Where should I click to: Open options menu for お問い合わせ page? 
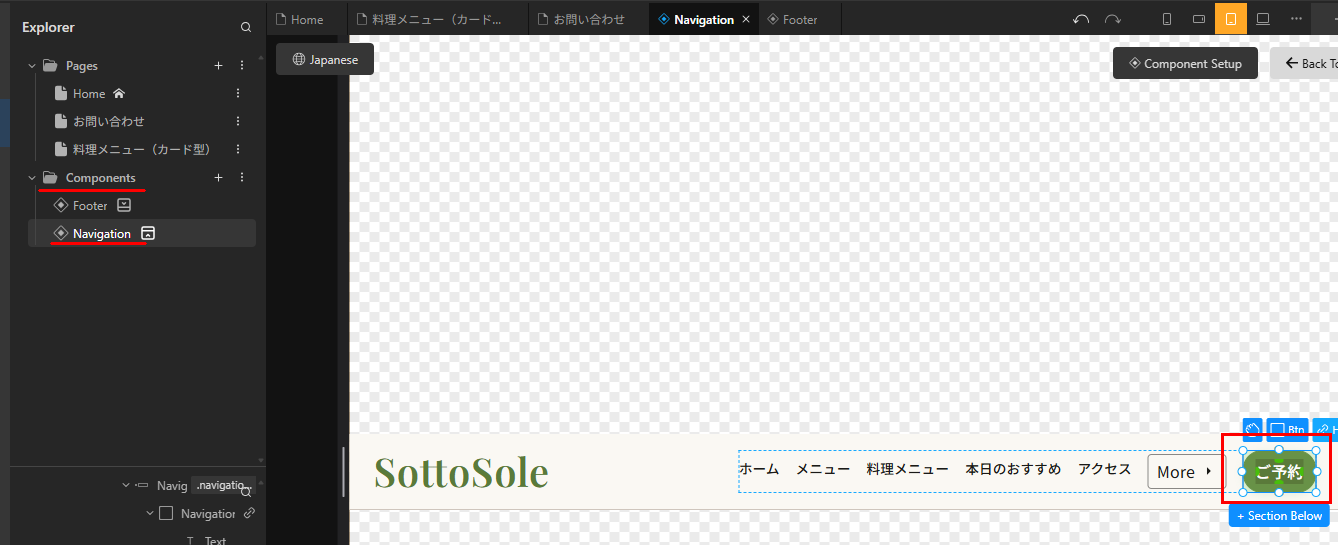[238, 121]
